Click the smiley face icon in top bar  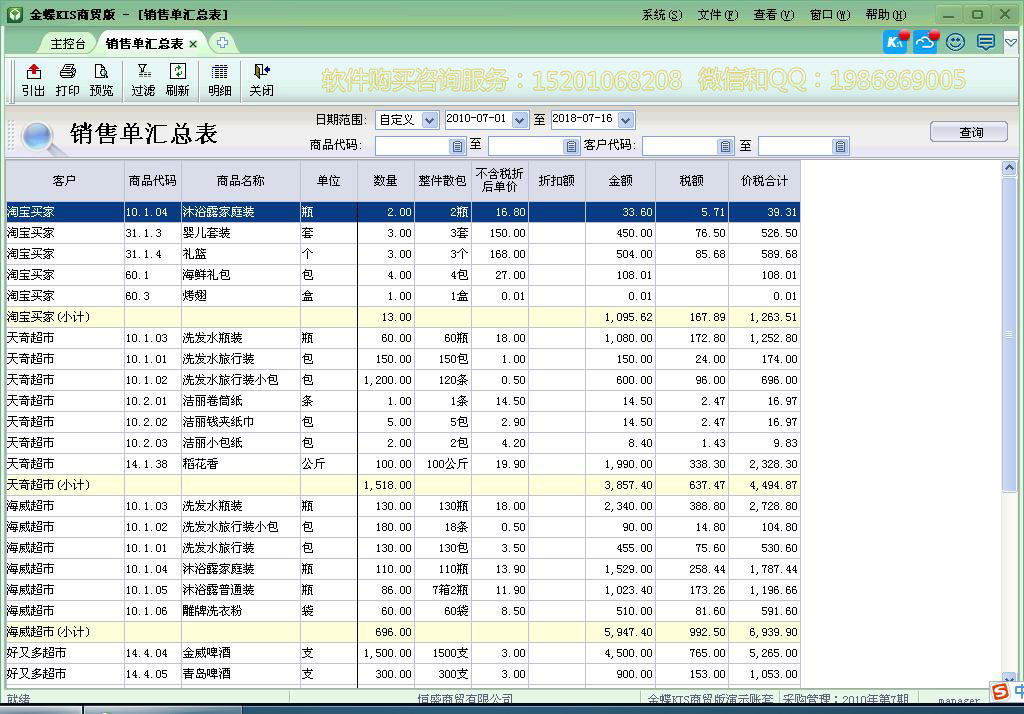[954, 41]
